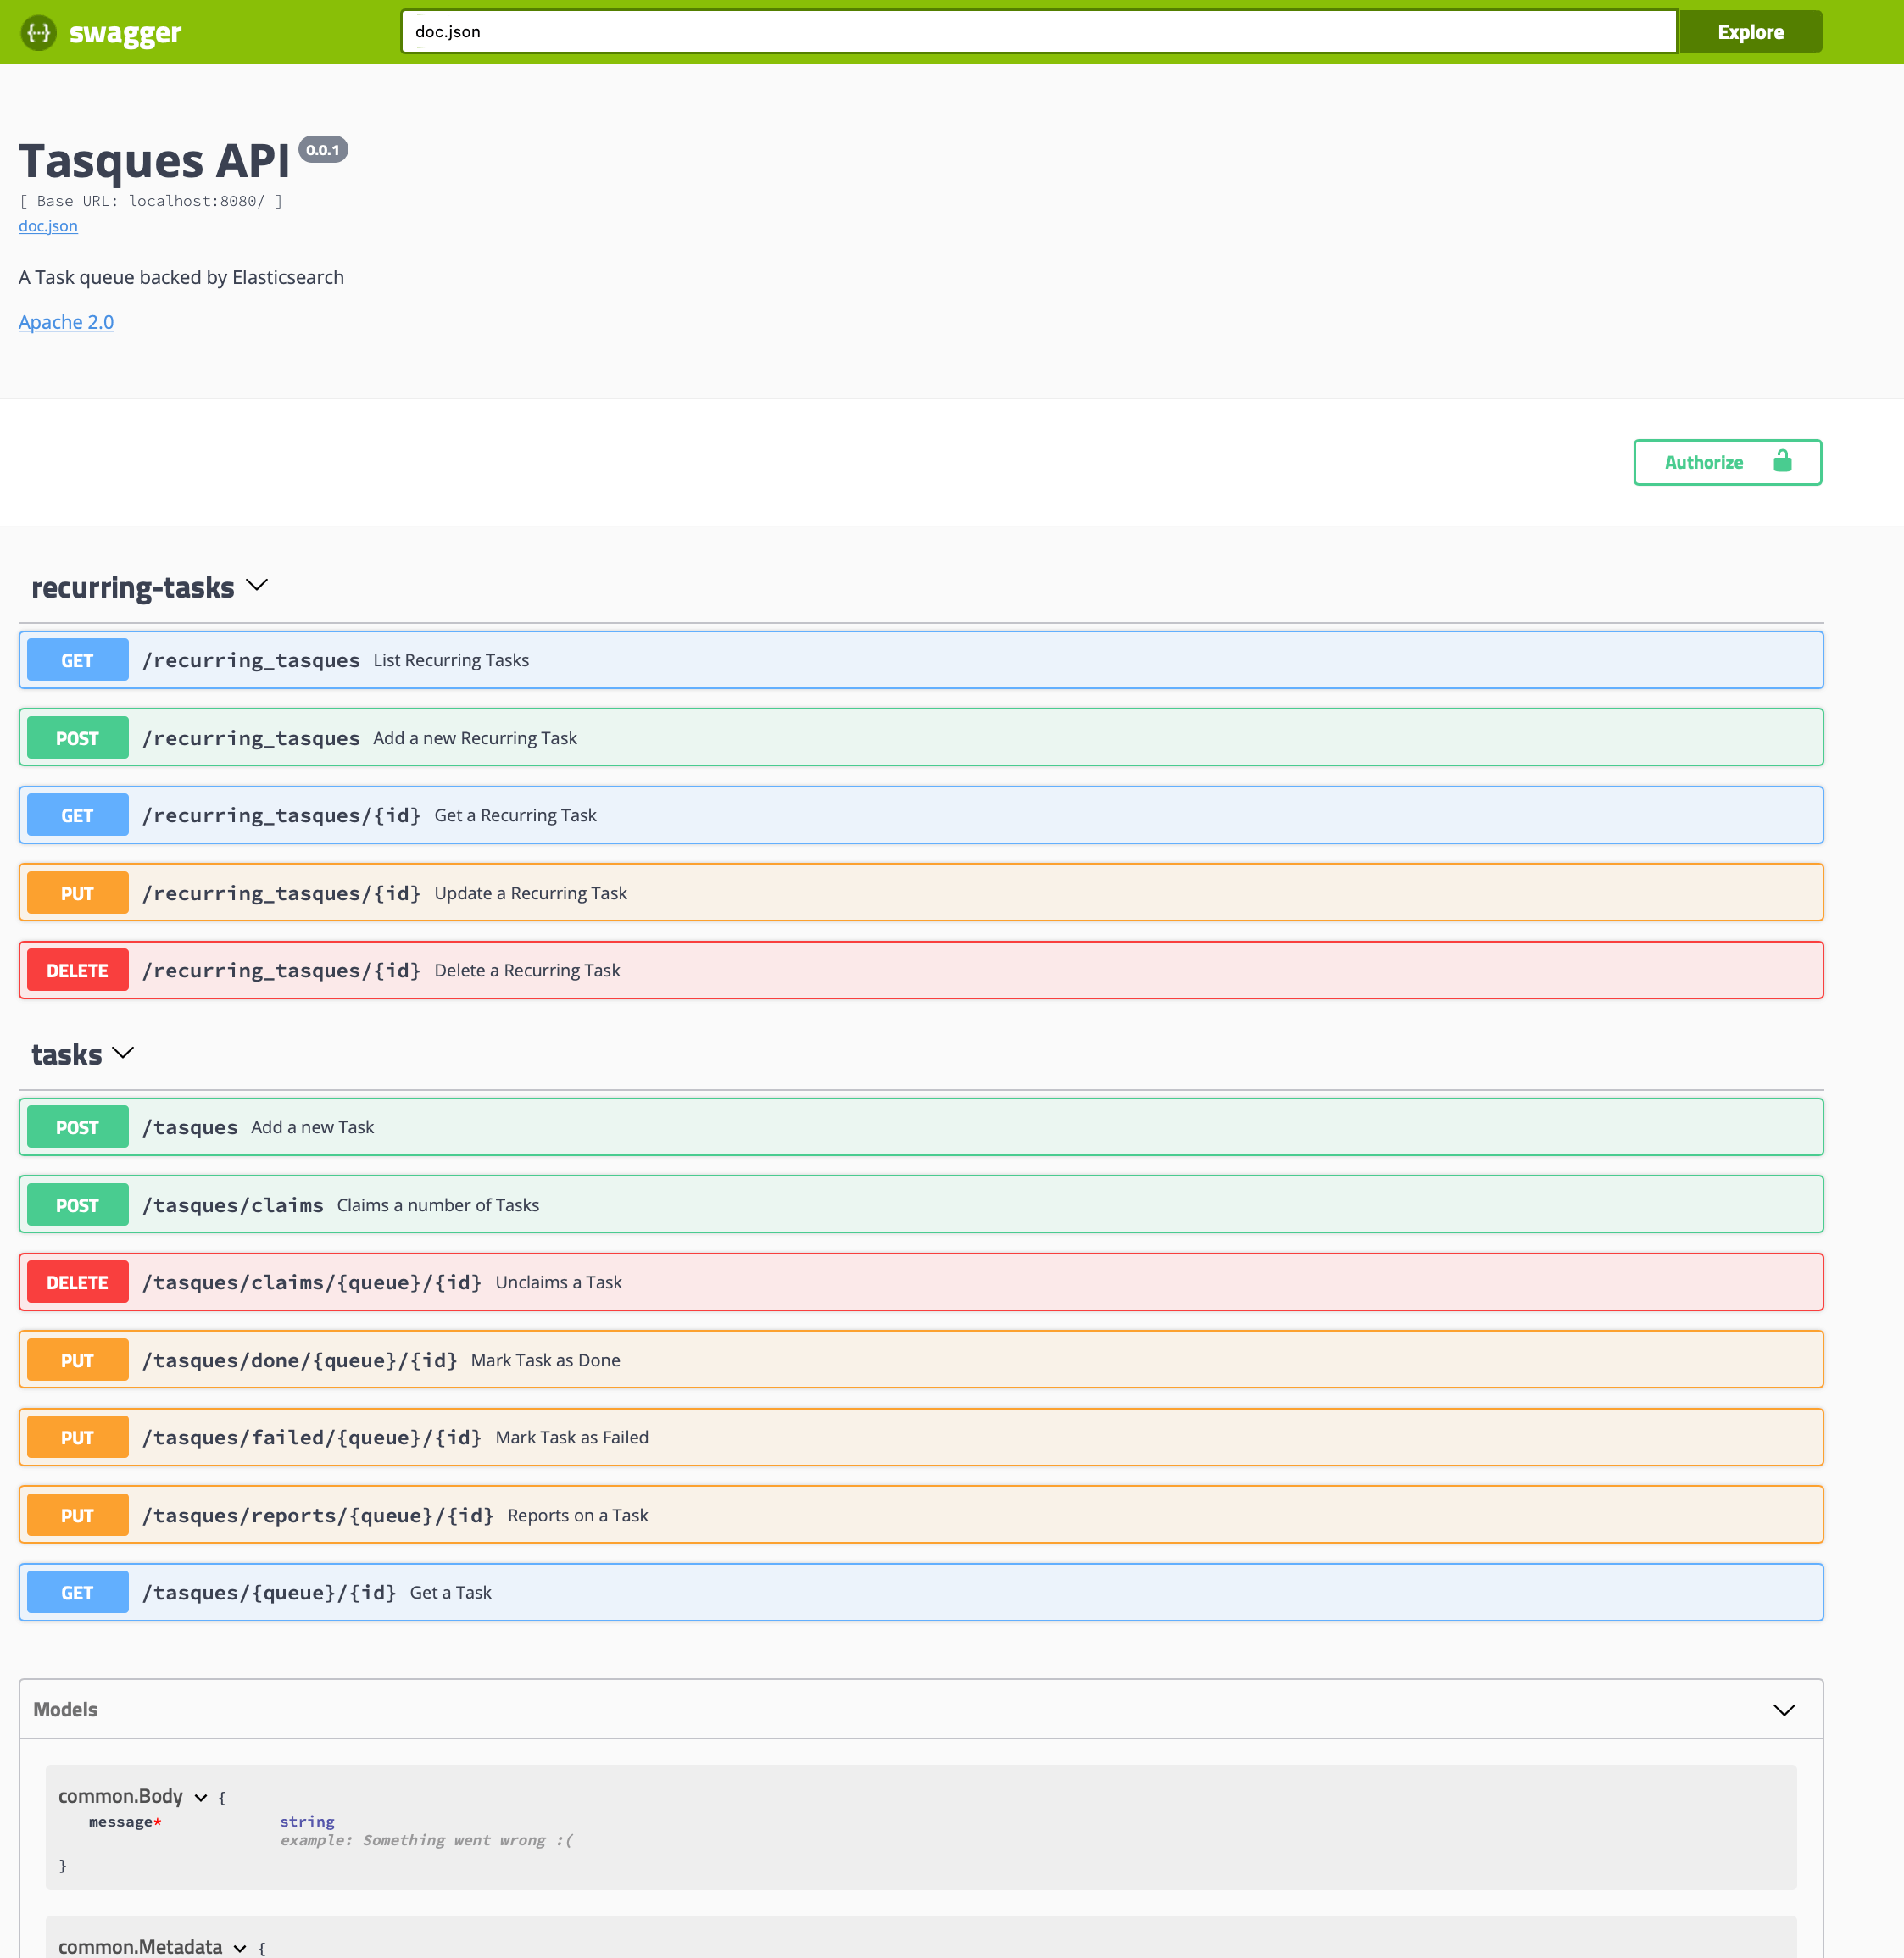The image size is (1904, 1958).
Task: Expand the common.Metadata model arrow
Action: coord(240,1948)
